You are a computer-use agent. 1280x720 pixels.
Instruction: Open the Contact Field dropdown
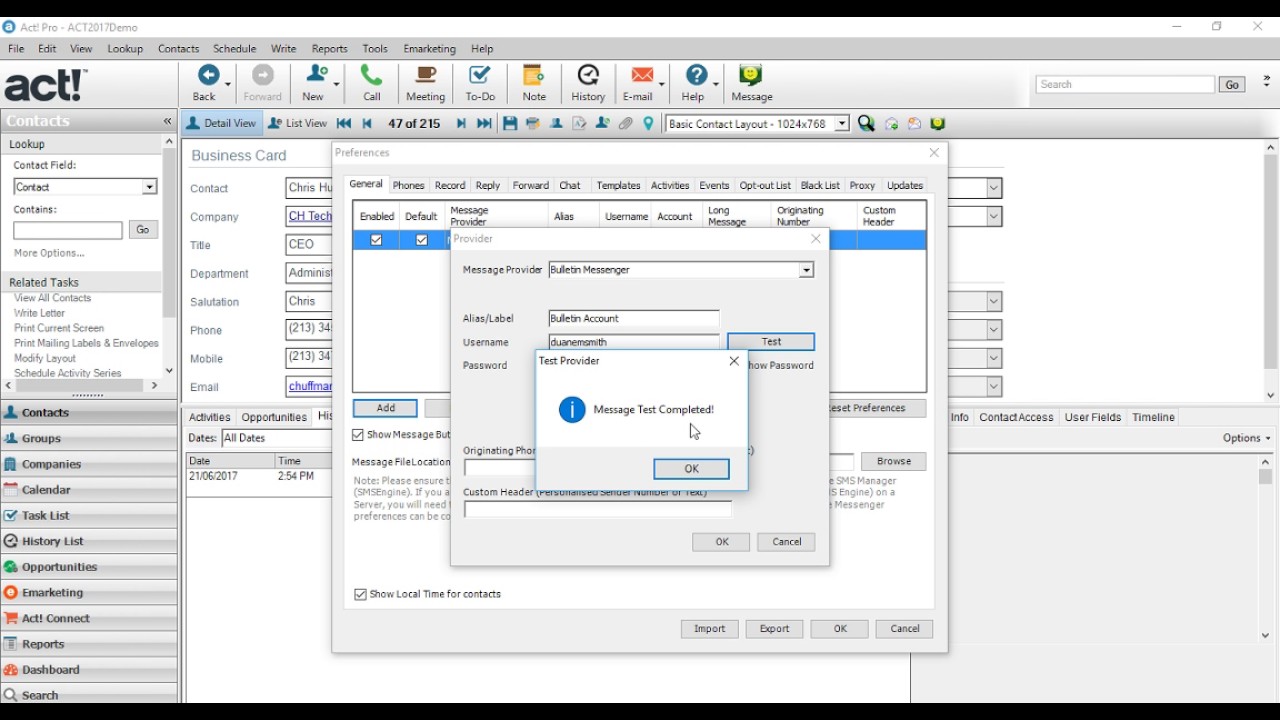149,187
